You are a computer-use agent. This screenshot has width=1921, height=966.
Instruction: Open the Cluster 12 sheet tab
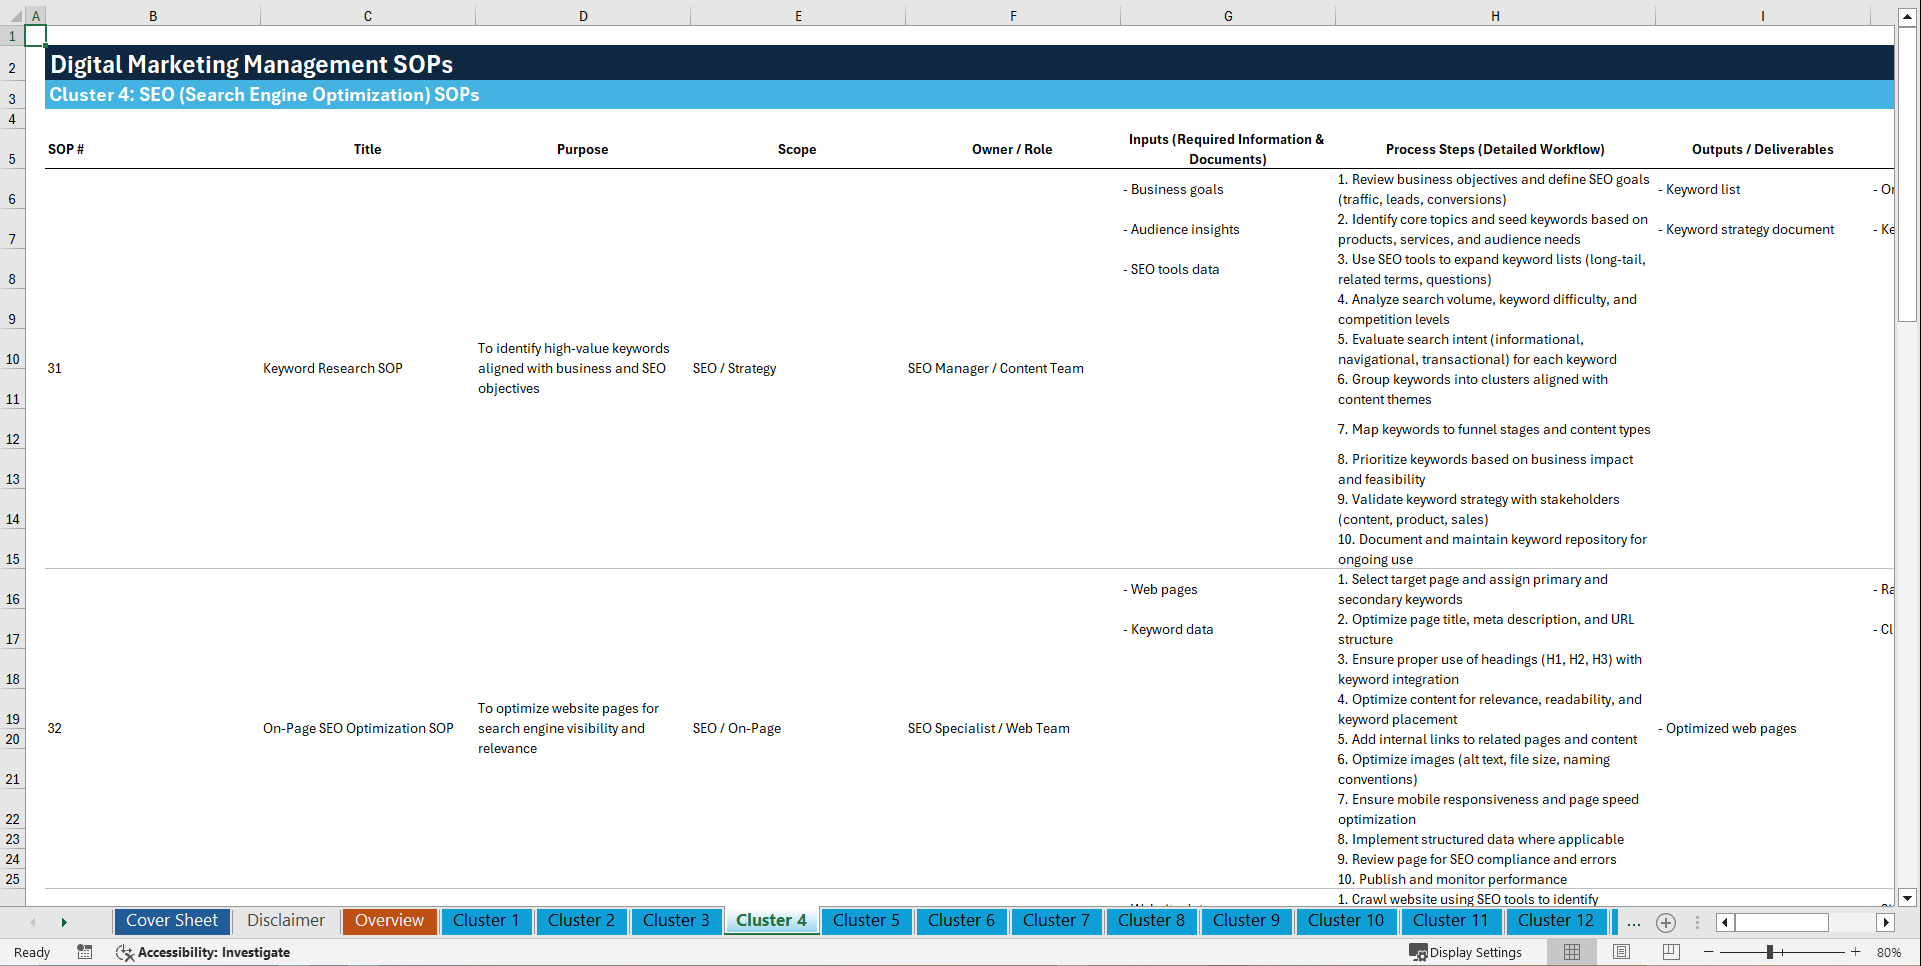click(x=1556, y=920)
